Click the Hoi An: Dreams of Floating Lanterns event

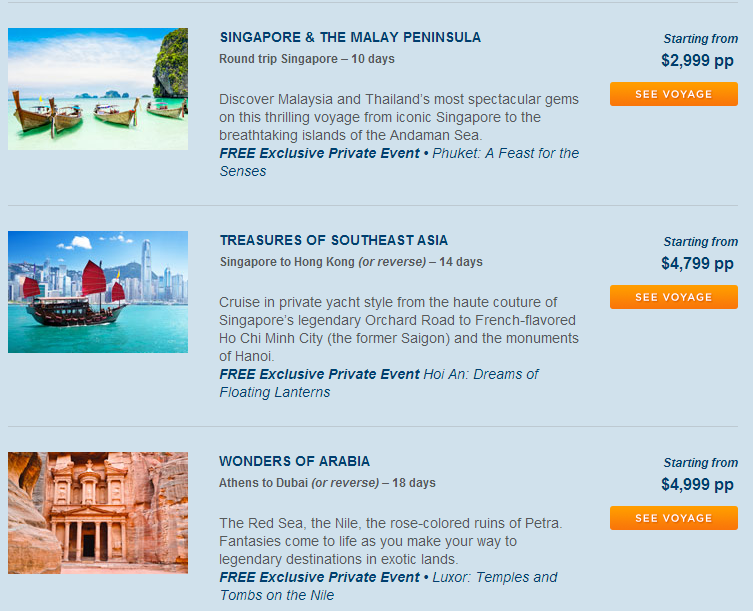pyautogui.click(x=379, y=383)
